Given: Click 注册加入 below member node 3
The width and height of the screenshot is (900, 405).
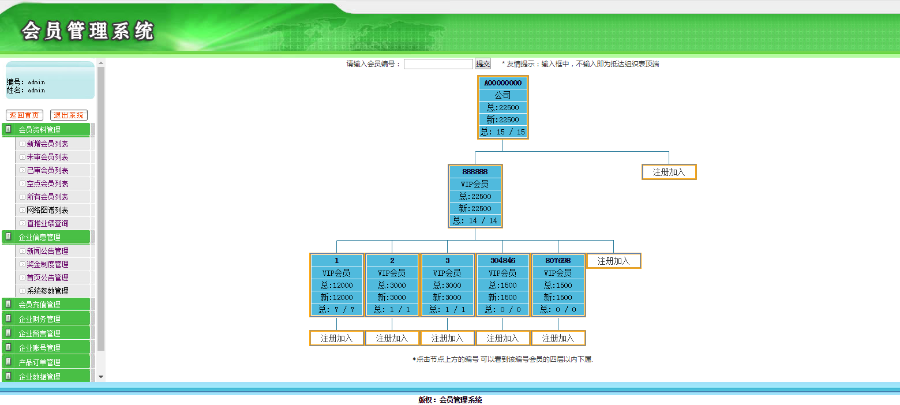Looking at the screenshot, I should 448,338.
